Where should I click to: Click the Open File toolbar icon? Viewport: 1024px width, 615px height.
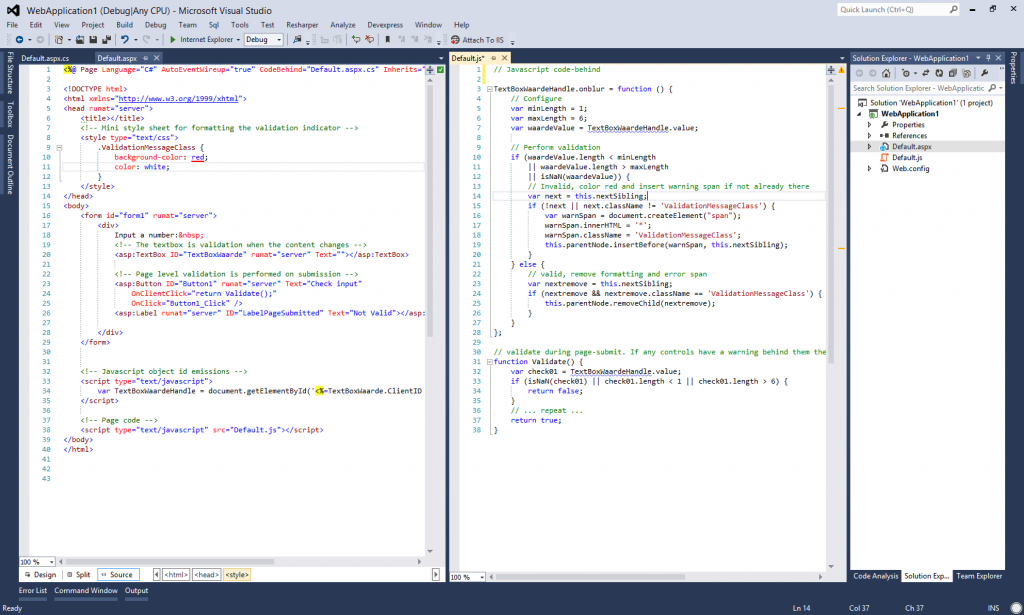(x=80, y=40)
